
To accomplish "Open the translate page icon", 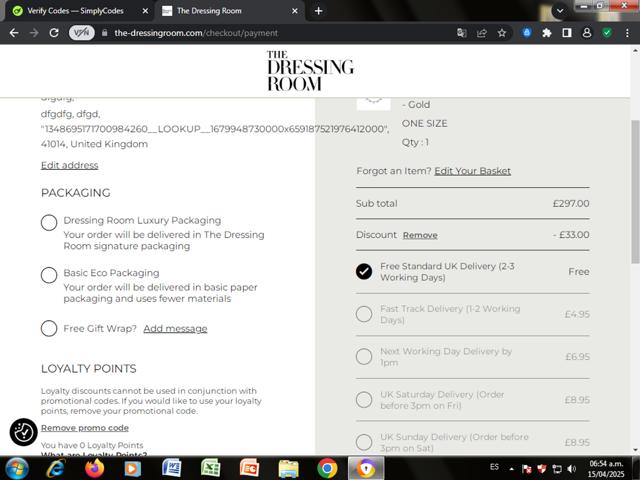I will pos(462,33).
